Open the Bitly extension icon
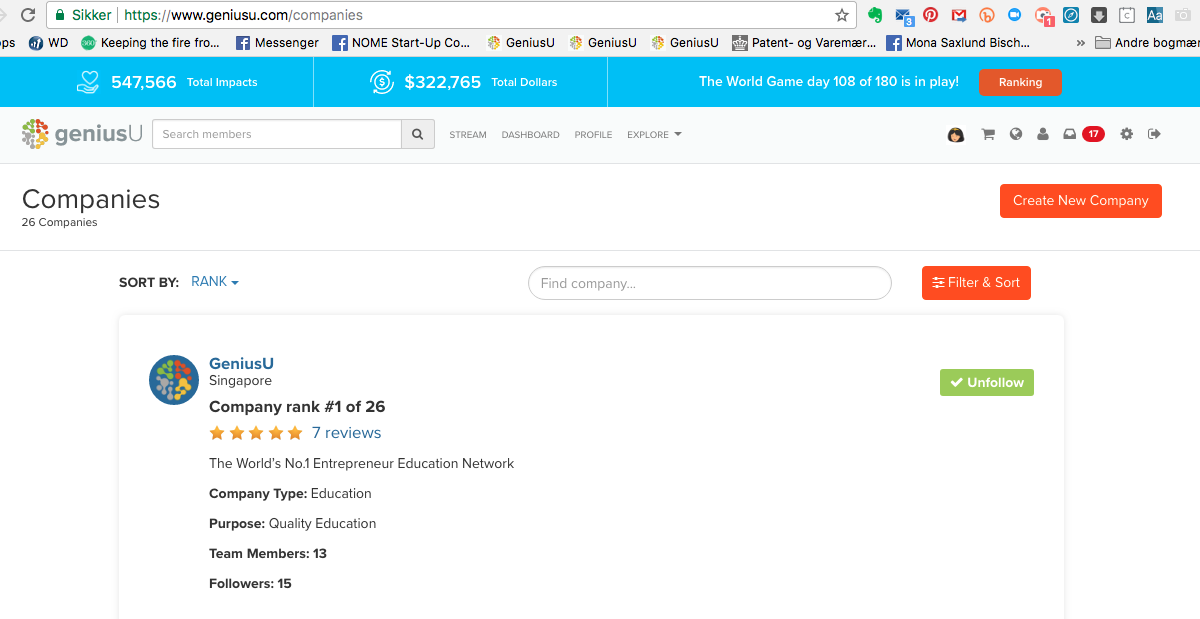The image size is (1200, 619). (x=987, y=15)
